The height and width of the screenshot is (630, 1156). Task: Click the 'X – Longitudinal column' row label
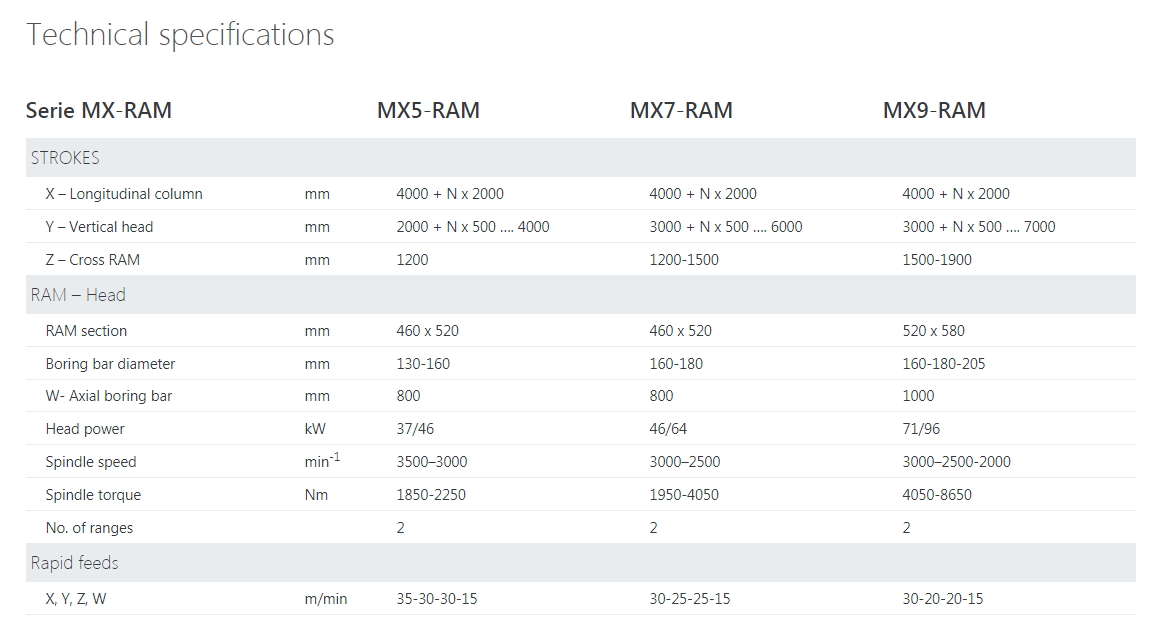click(x=124, y=194)
